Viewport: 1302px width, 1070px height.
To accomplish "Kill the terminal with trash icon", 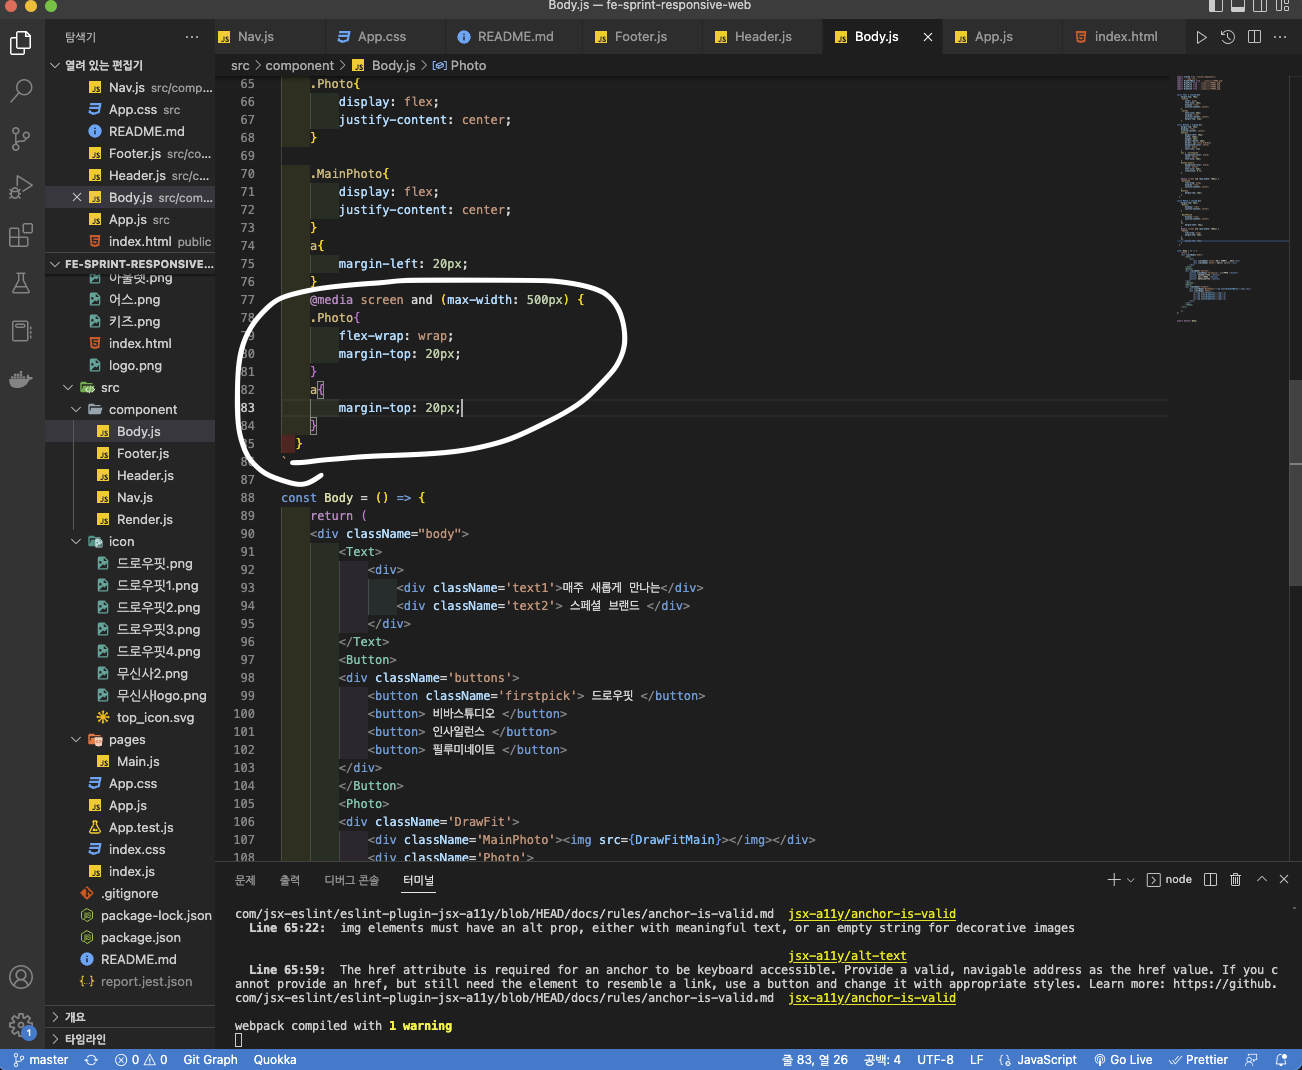I will [x=1235, y=879].
